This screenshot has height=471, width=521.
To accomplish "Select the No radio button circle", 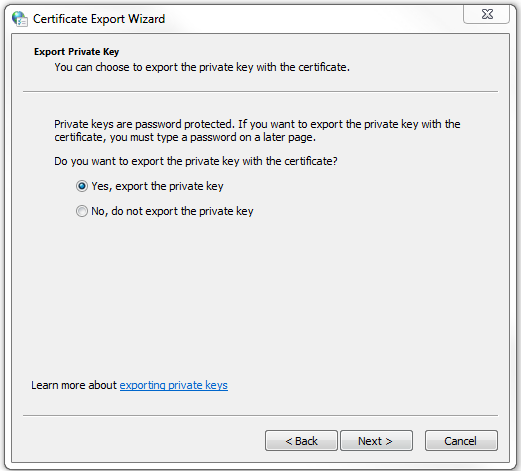I will [x=82, y=211].
